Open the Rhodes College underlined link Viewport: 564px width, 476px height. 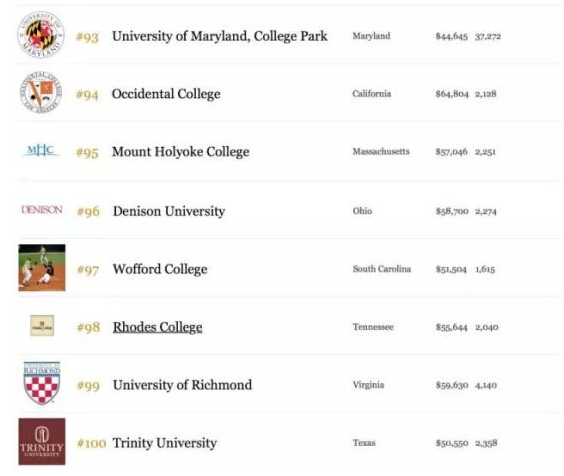point(158,327)
